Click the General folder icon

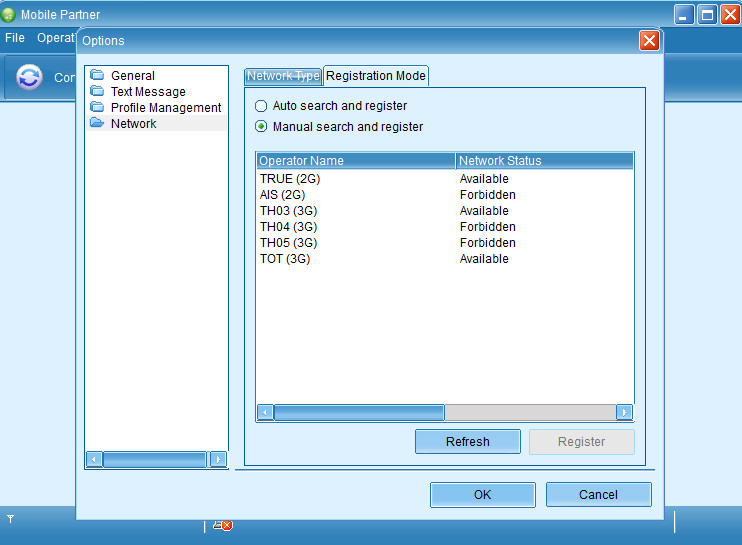[x=97, y=75]
